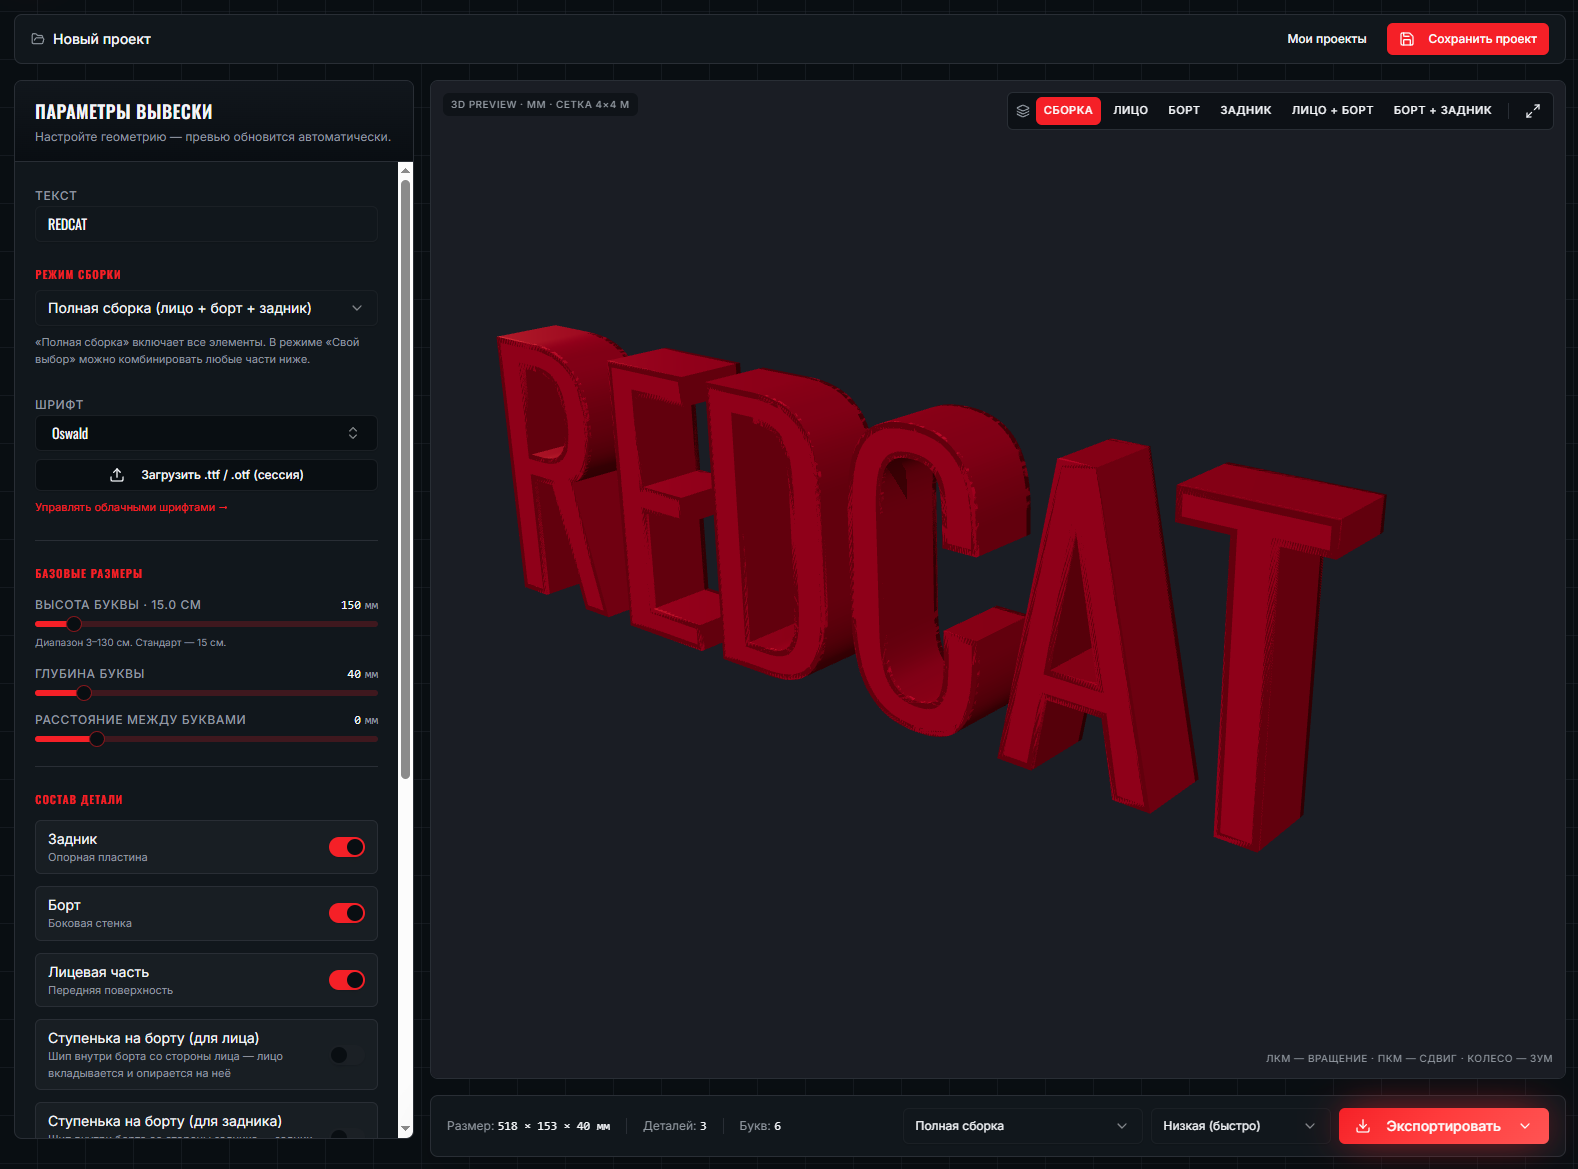This screenshot has height=1169, width=1578.
Task: Click the 3D PREVIEW · MM label
Action: point(540,104)
